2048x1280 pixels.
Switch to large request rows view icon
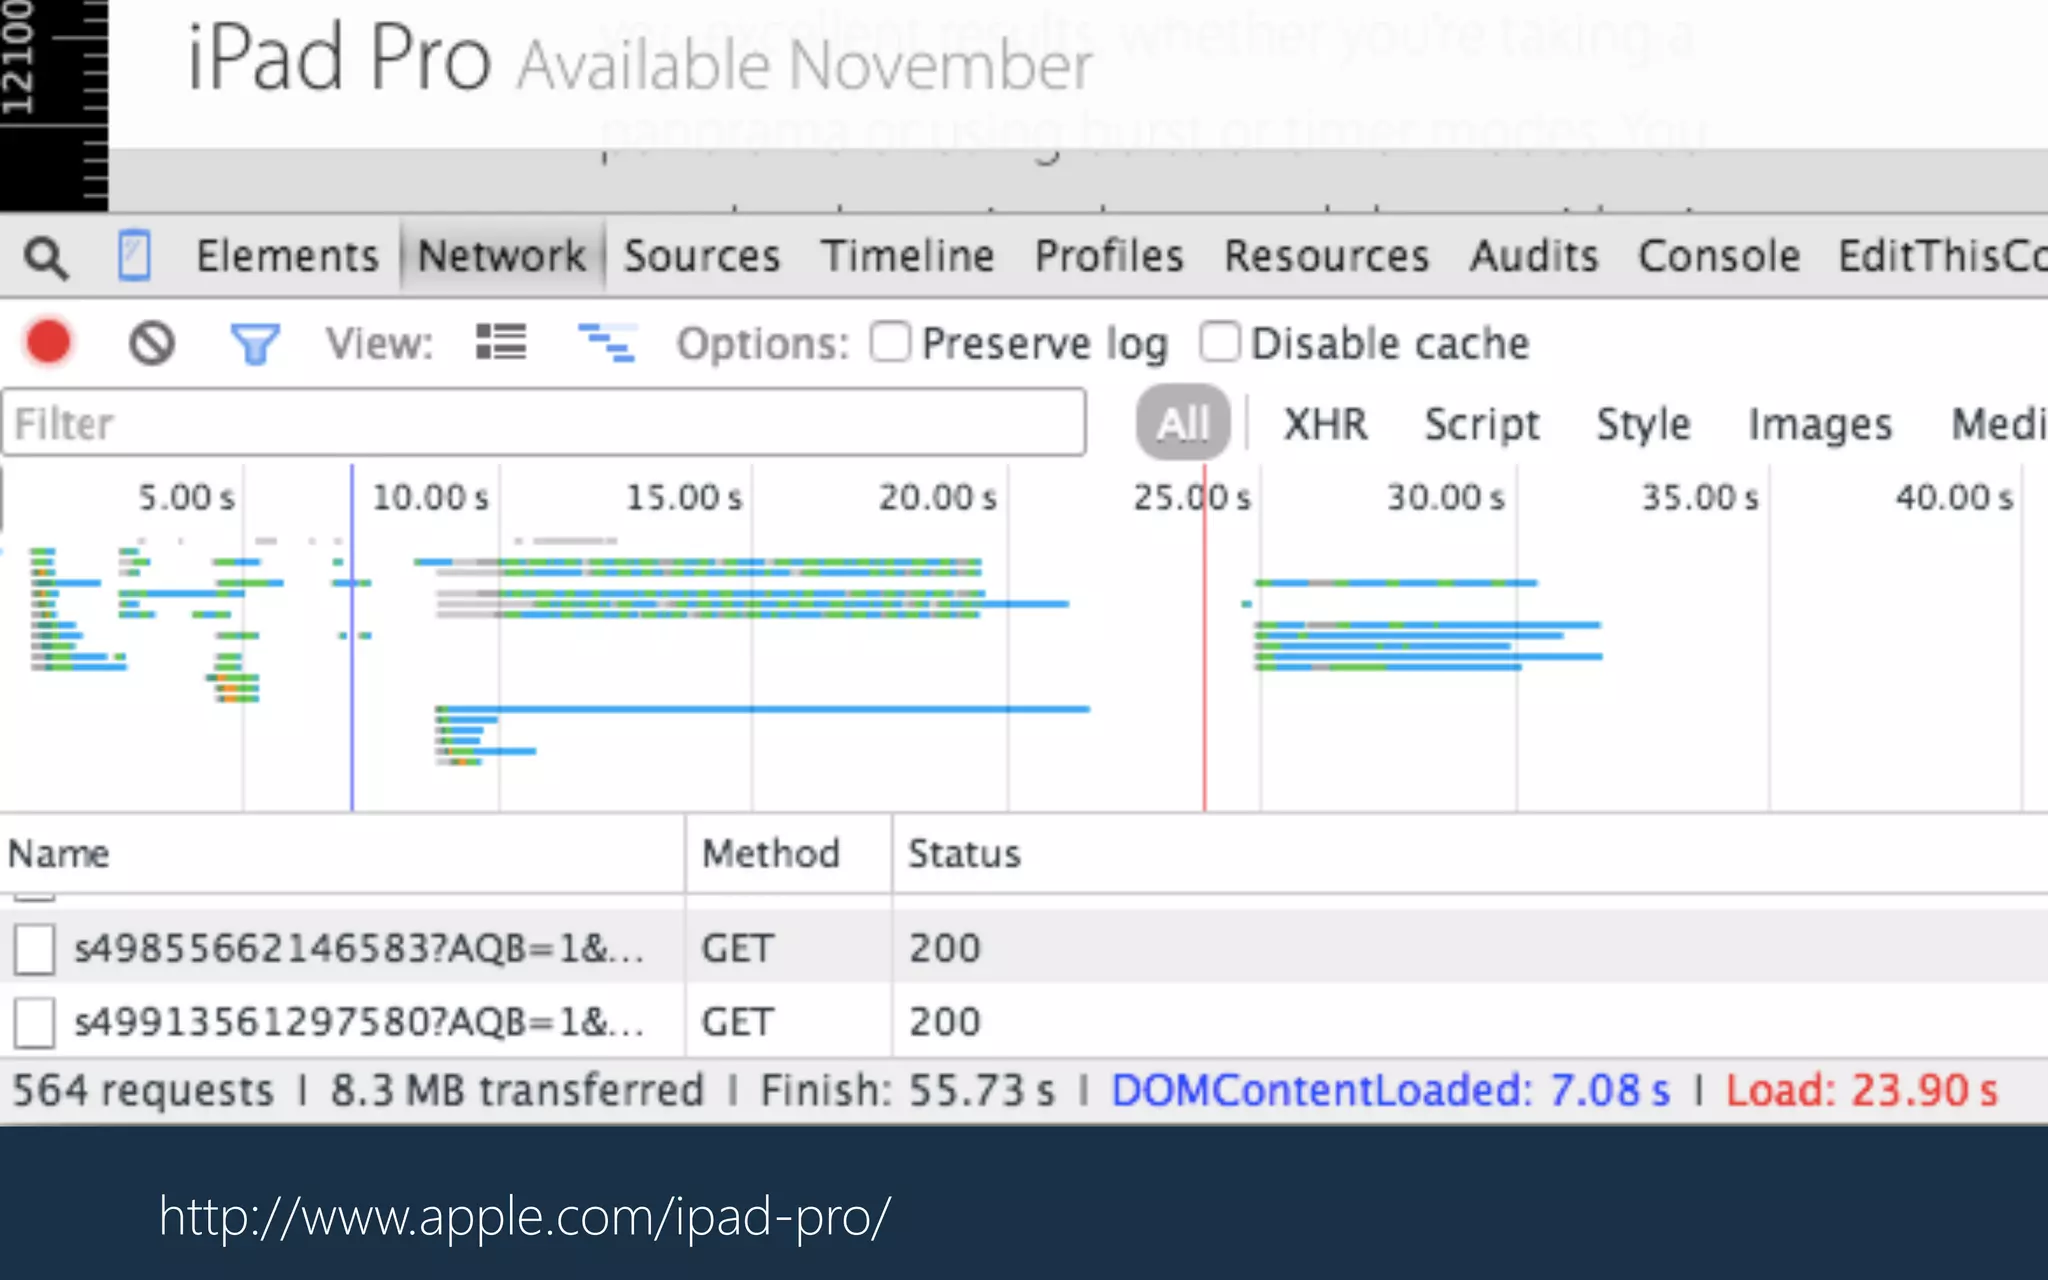(x=500, y=342)
